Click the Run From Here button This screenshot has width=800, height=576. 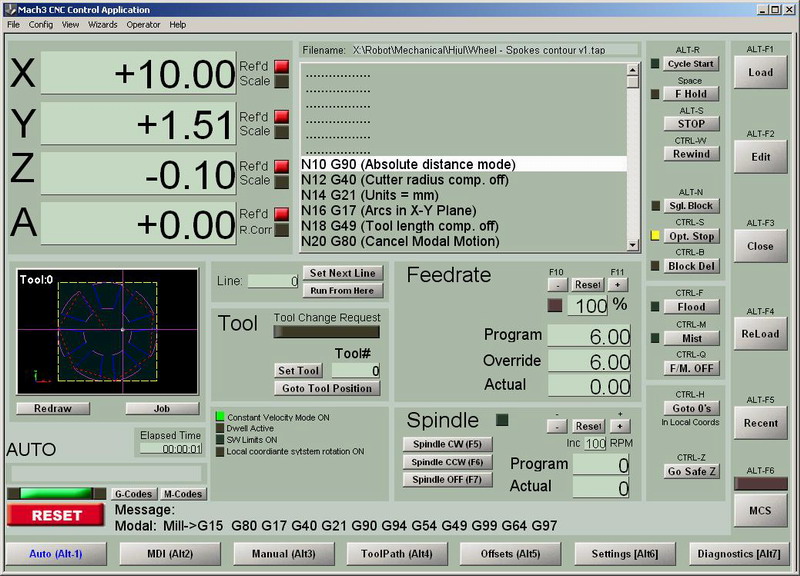(x=342, y=291)
